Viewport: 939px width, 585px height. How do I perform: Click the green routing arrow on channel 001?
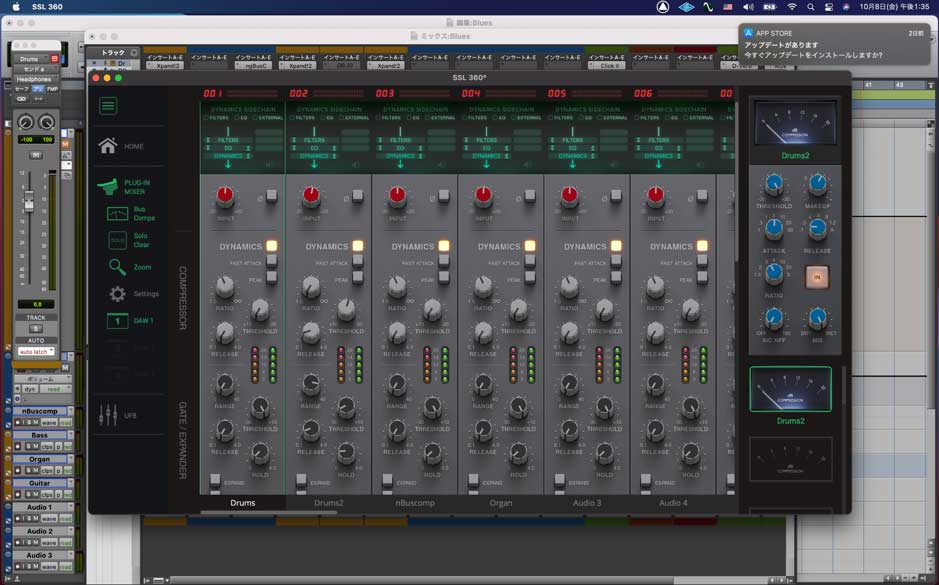coord(228,163)
